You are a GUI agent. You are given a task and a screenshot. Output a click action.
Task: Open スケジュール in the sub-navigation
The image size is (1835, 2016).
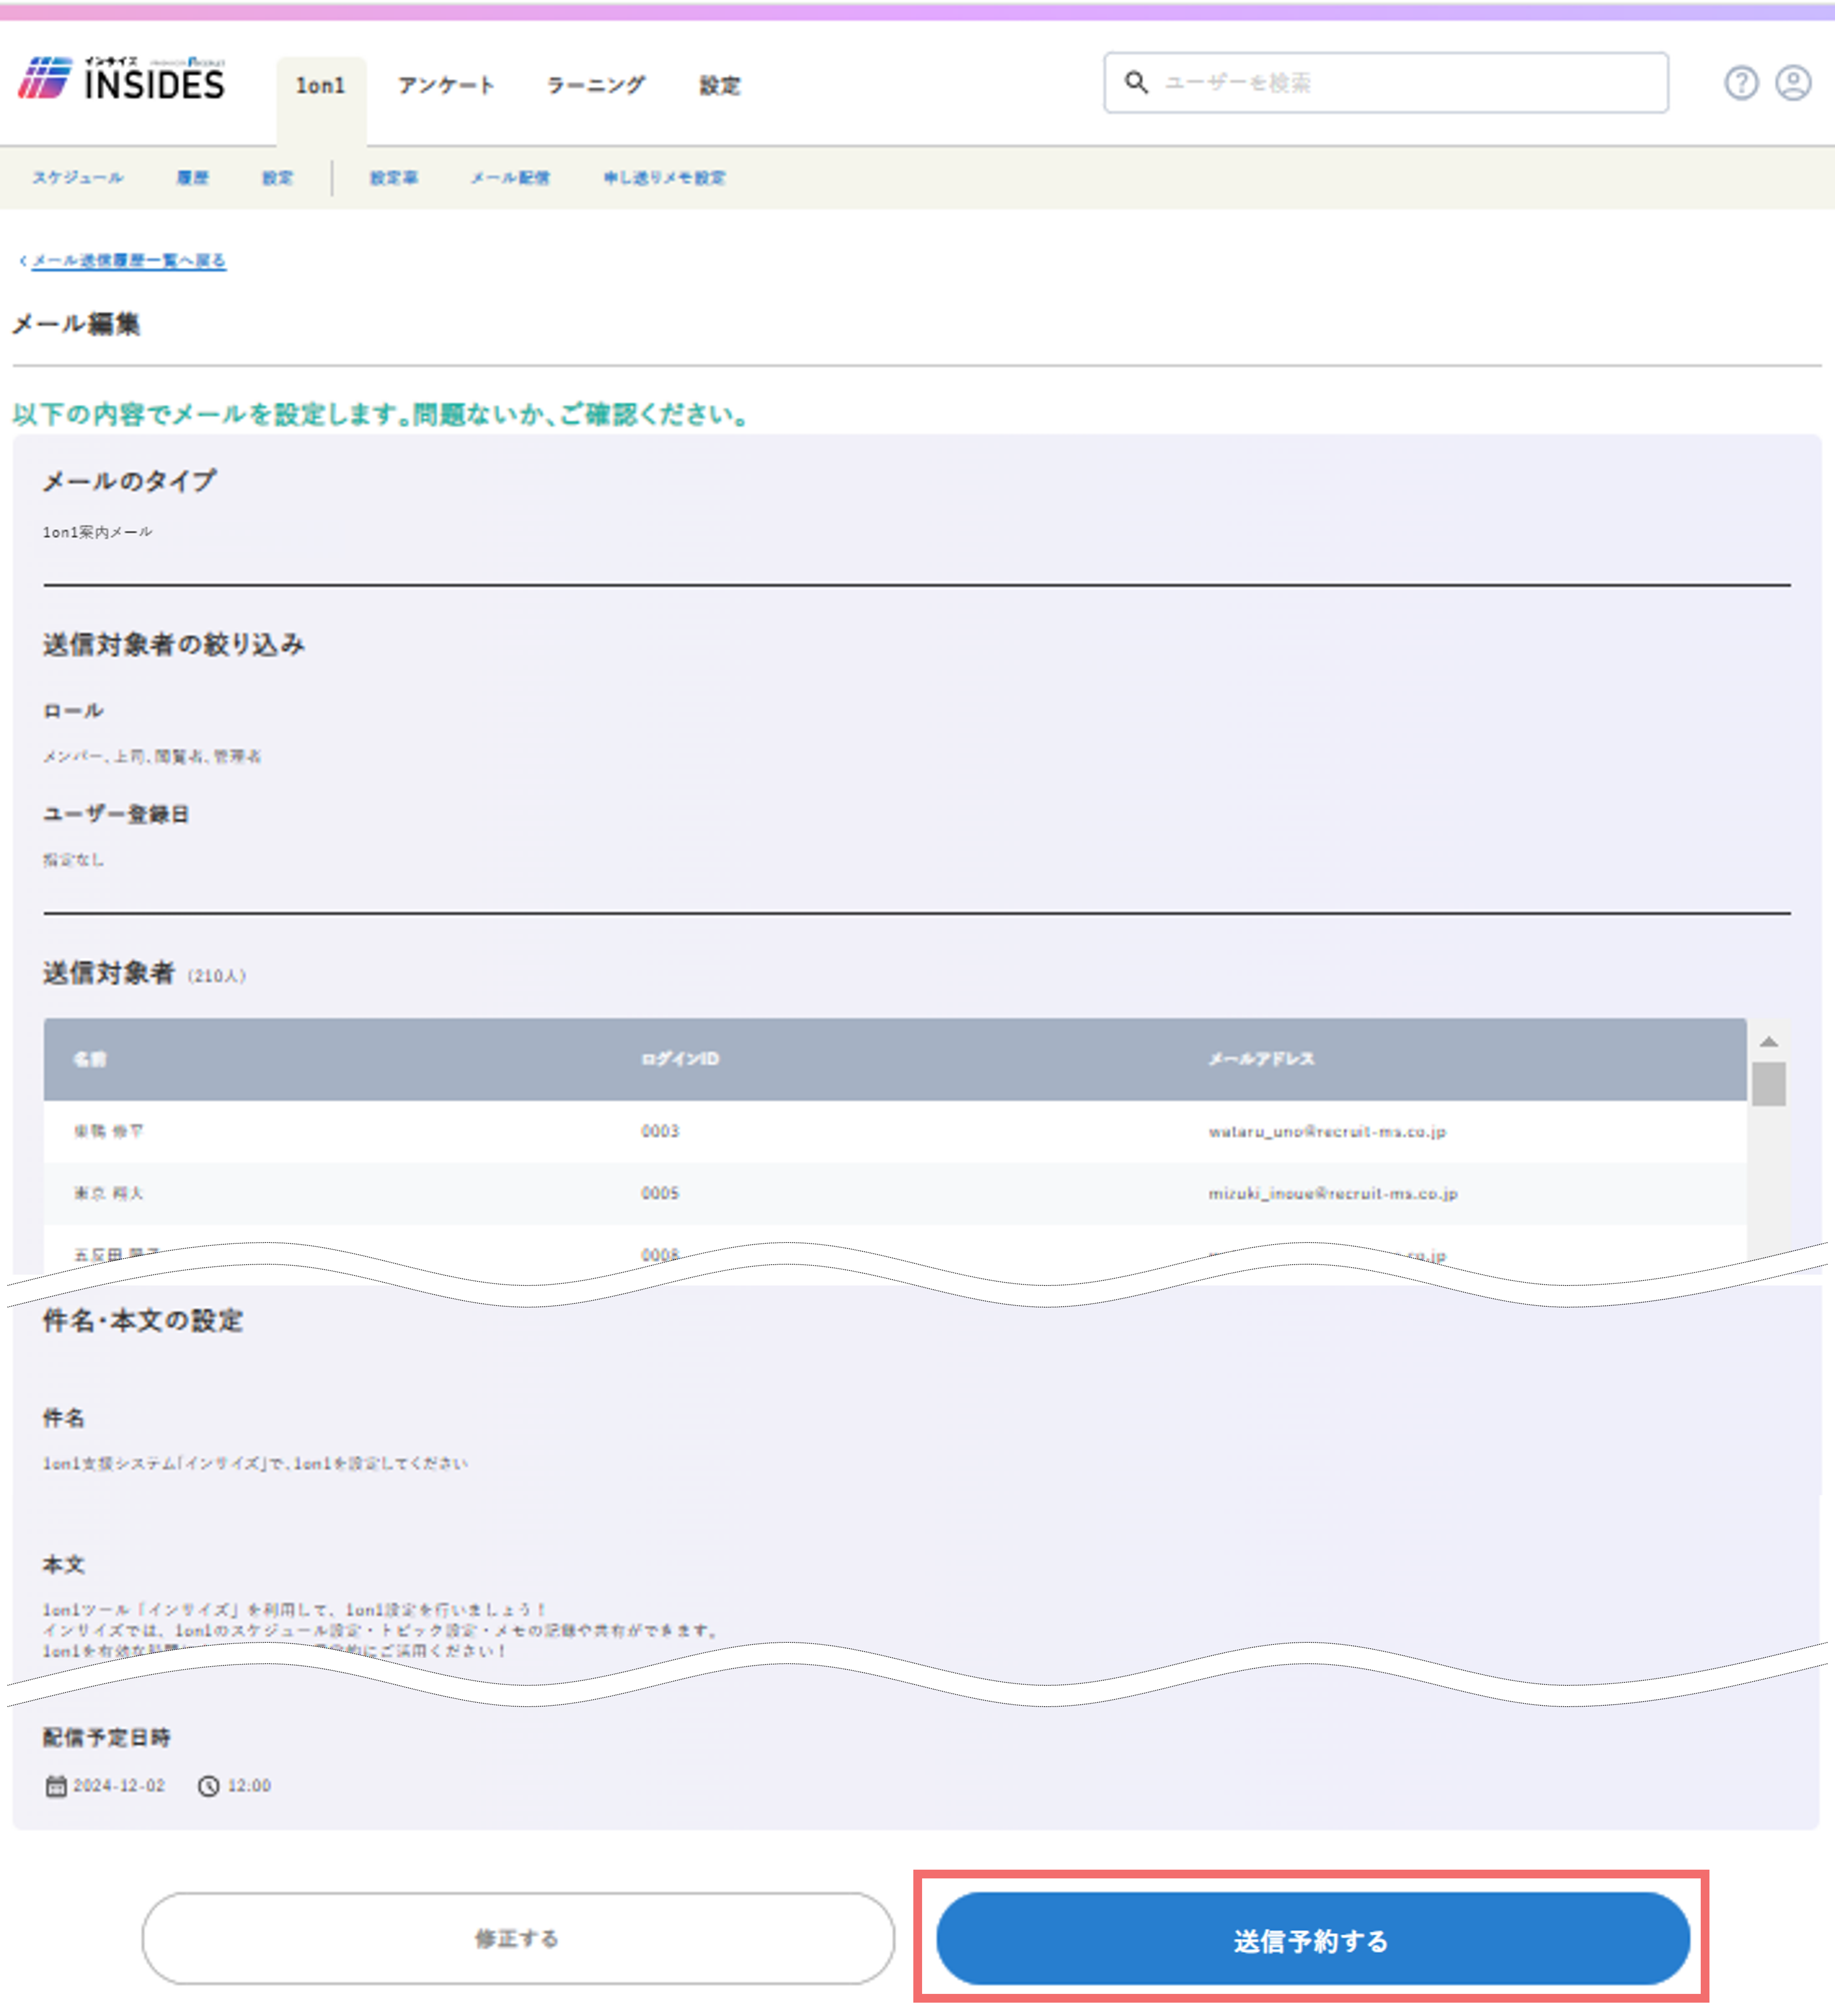tap(78, 178)
